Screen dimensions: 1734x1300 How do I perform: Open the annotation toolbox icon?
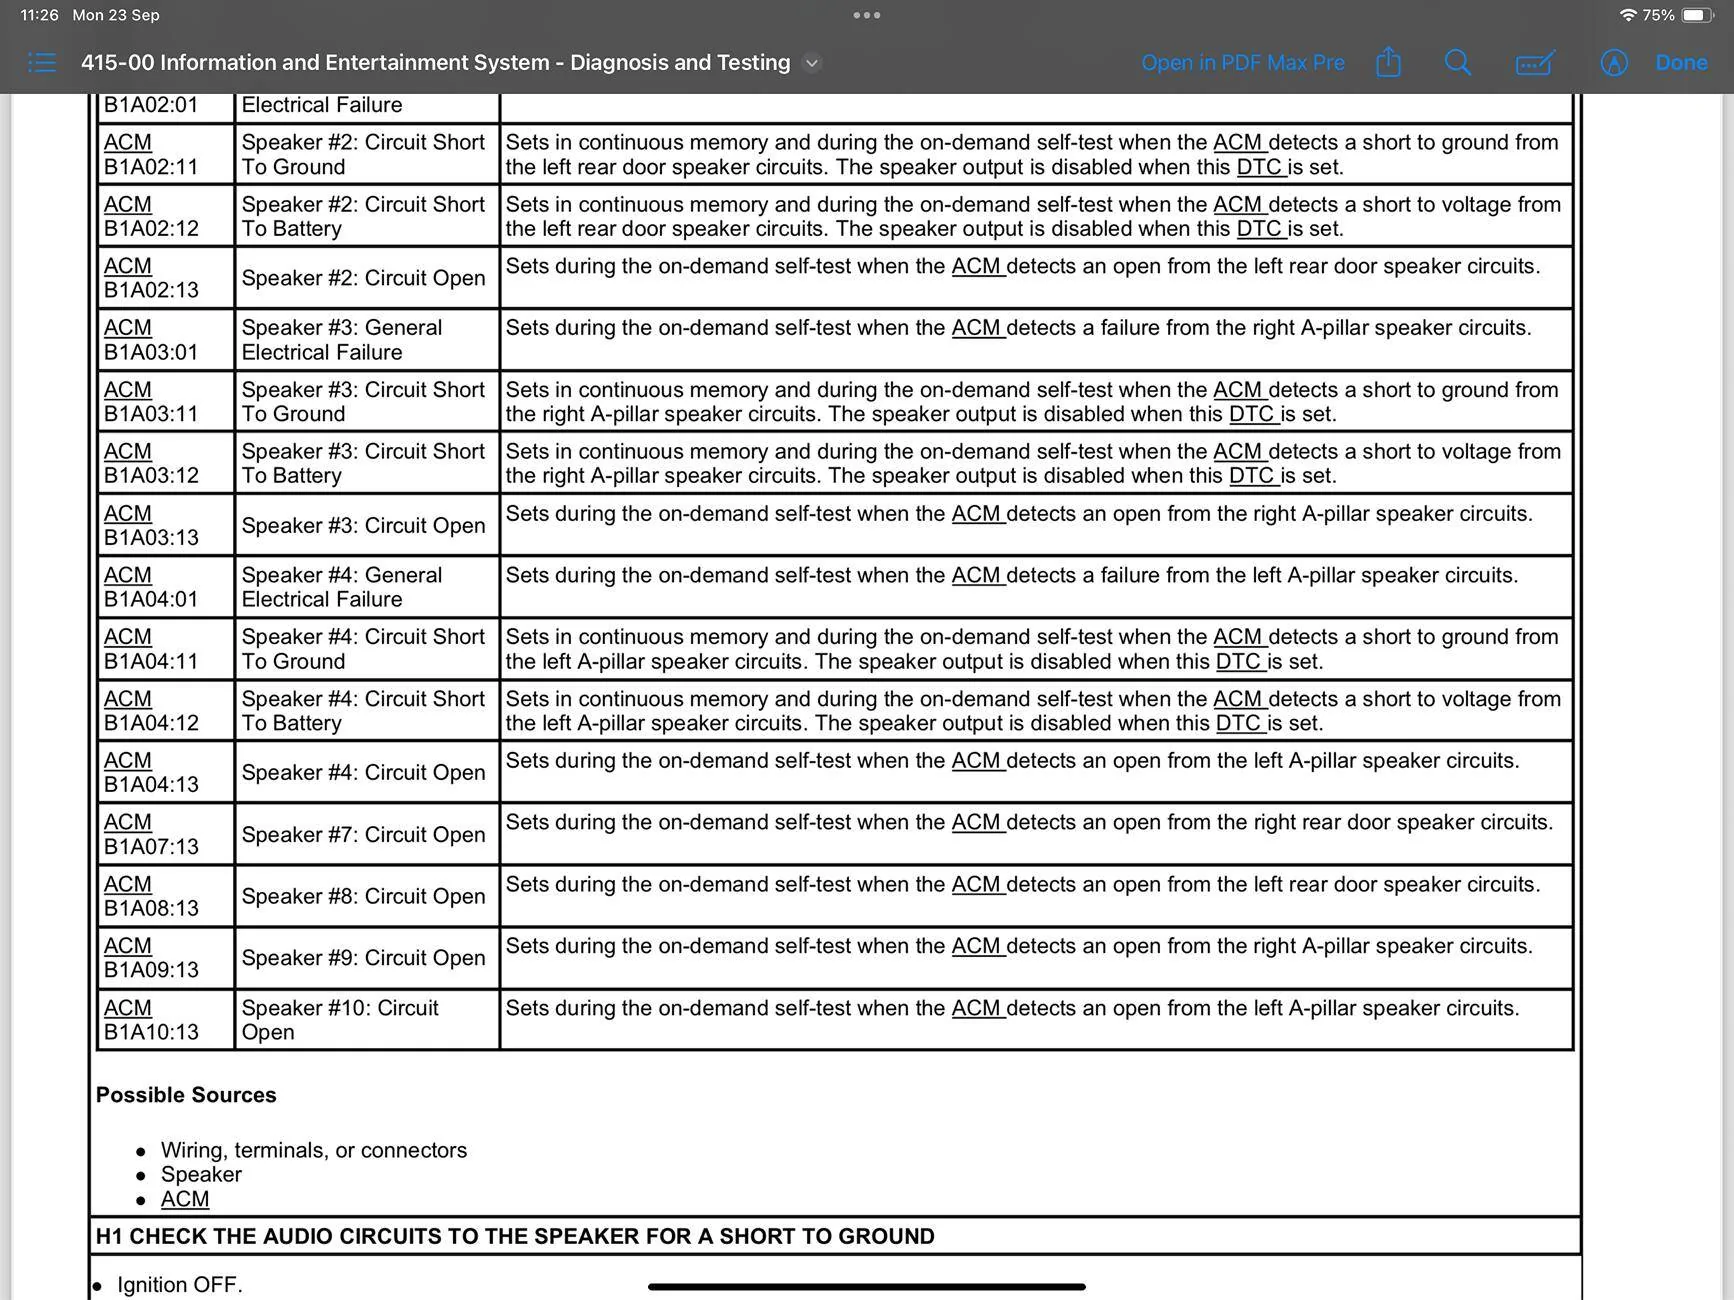pyautogui.click(x=1534, y=63)
